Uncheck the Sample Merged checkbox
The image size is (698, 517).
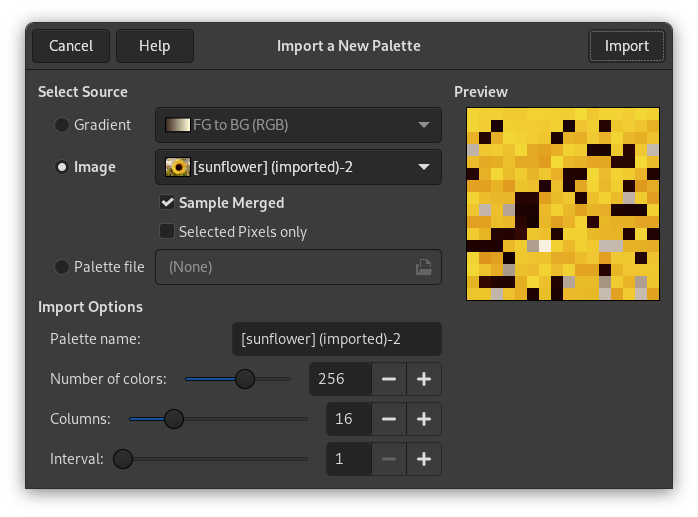(168, 203)
